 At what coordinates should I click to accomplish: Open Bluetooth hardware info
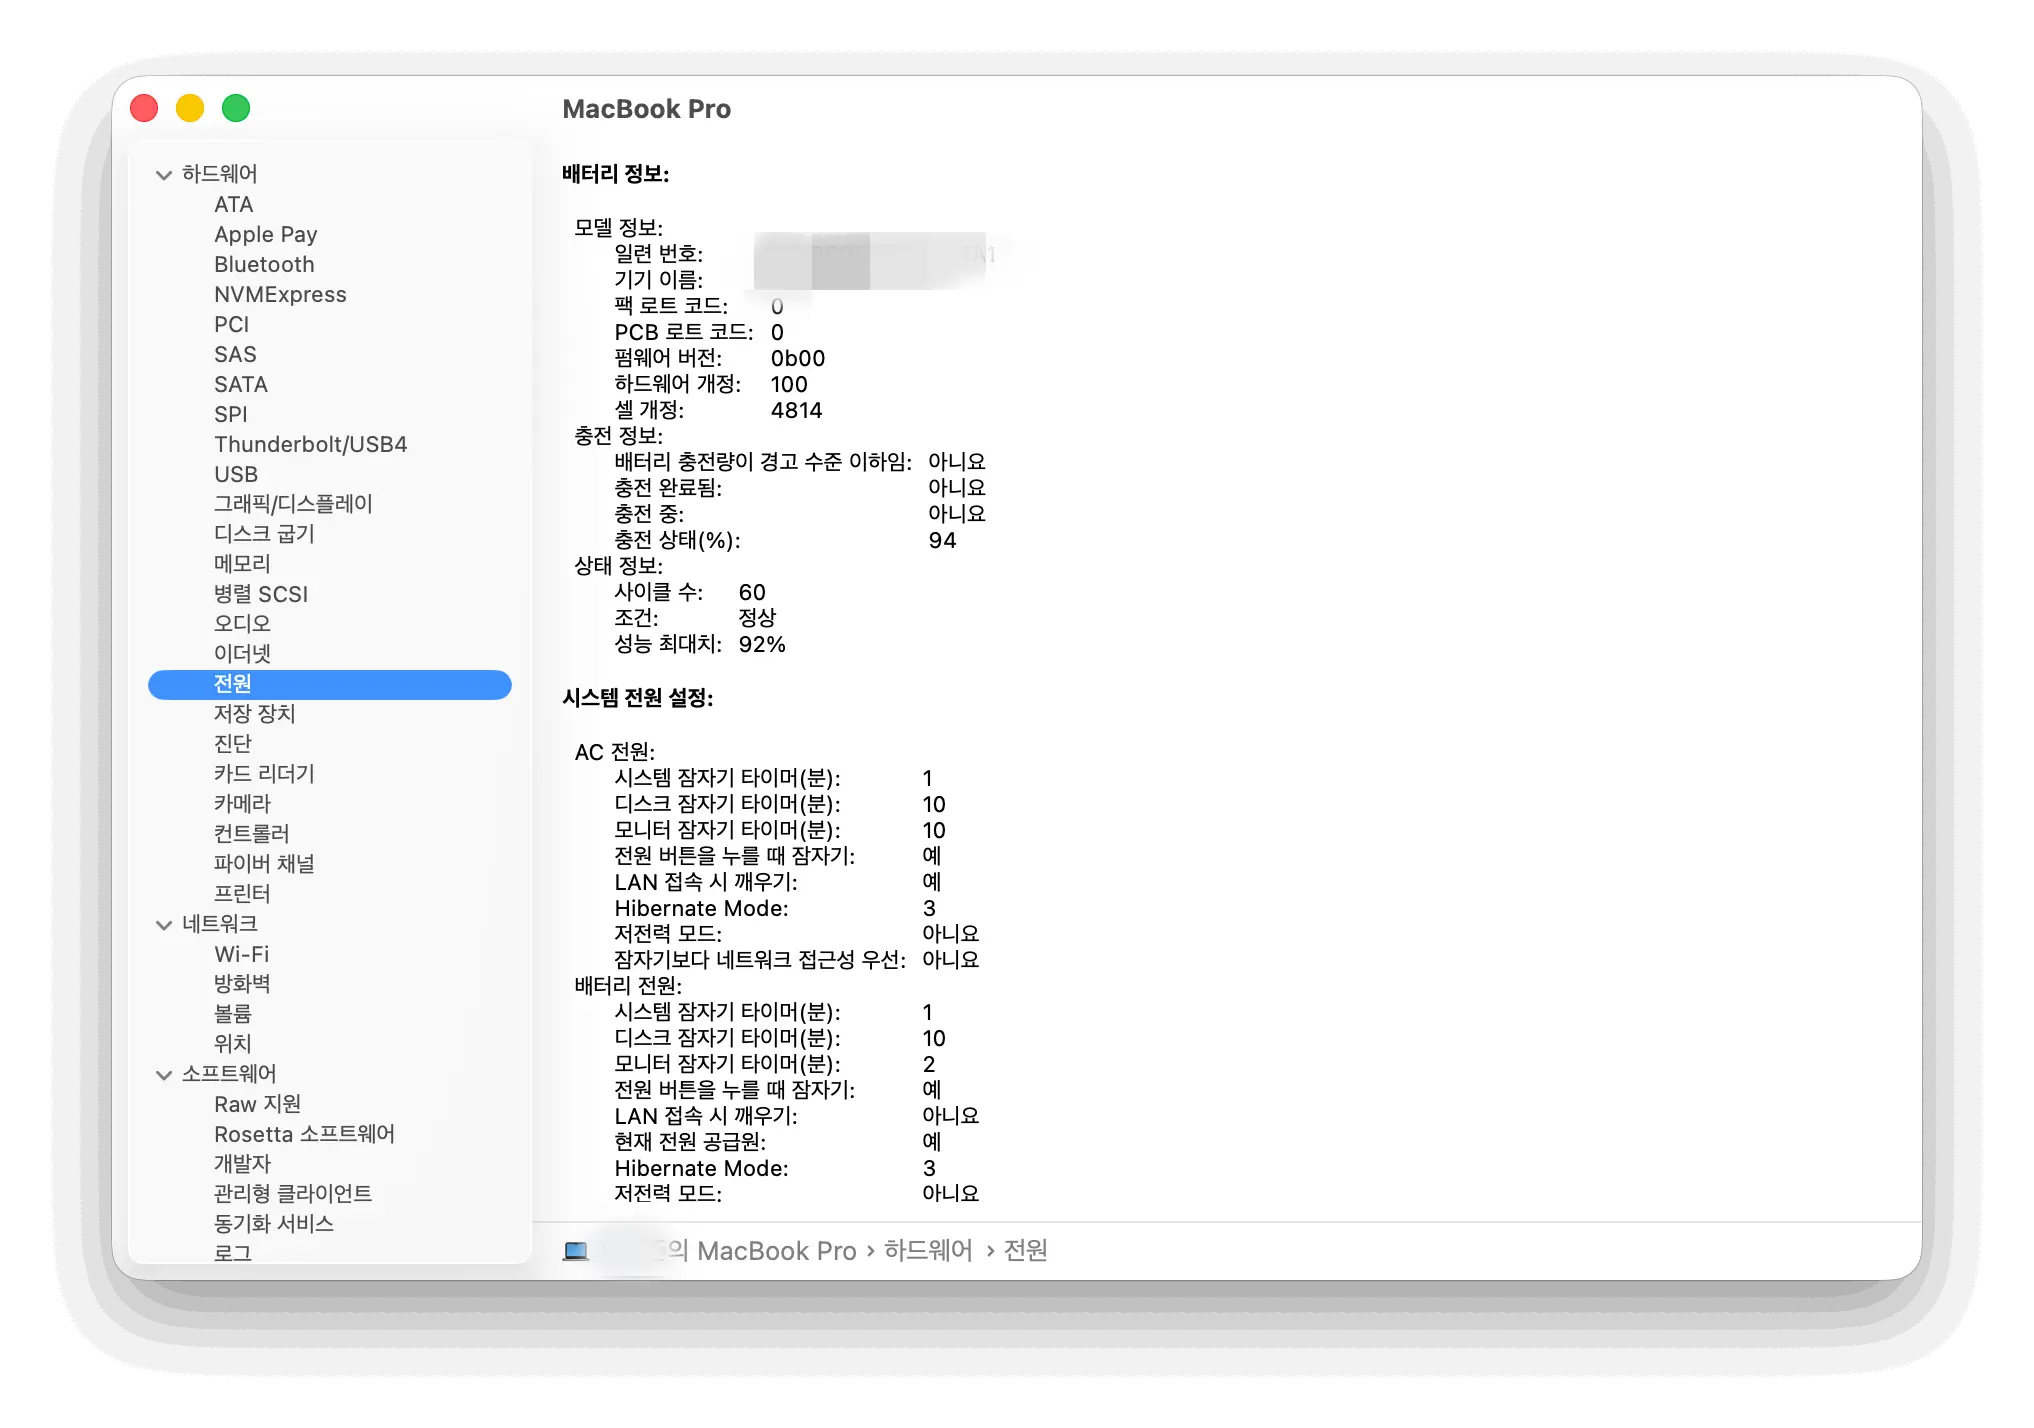click(264, 264)
